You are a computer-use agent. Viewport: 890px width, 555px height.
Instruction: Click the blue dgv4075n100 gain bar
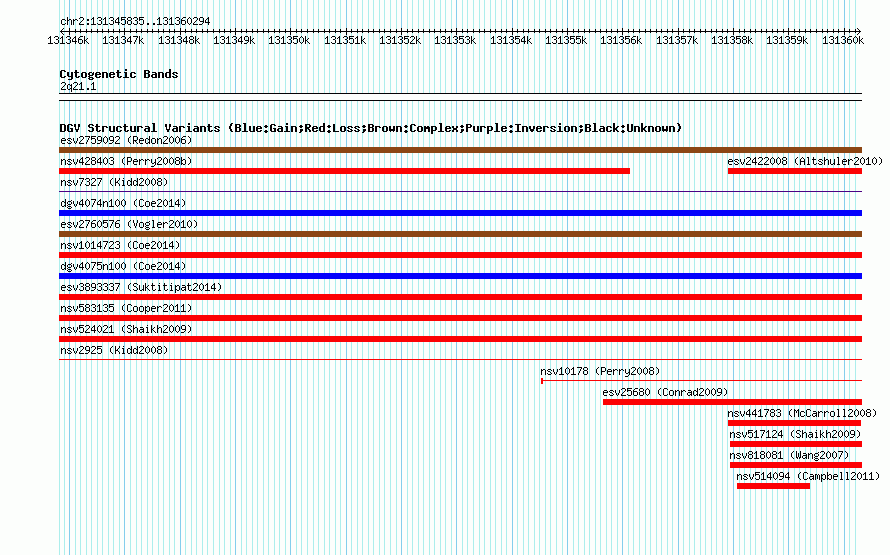click(x=460, y=276)
